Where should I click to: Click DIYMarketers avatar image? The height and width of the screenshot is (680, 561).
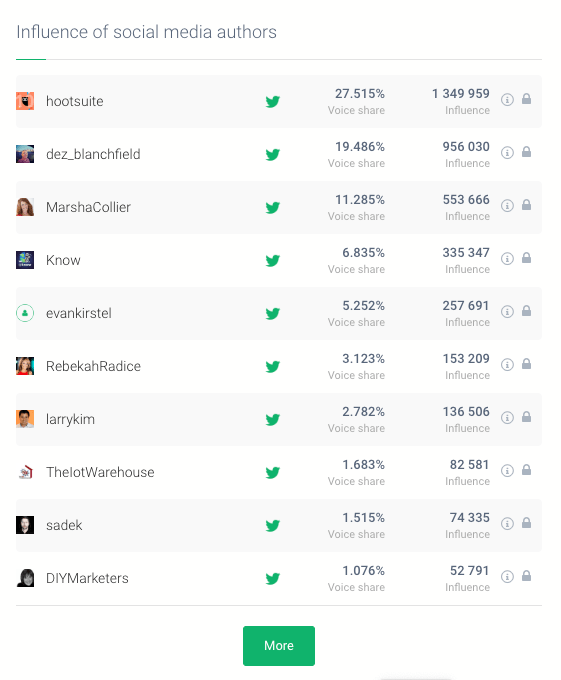click(25, 578)
